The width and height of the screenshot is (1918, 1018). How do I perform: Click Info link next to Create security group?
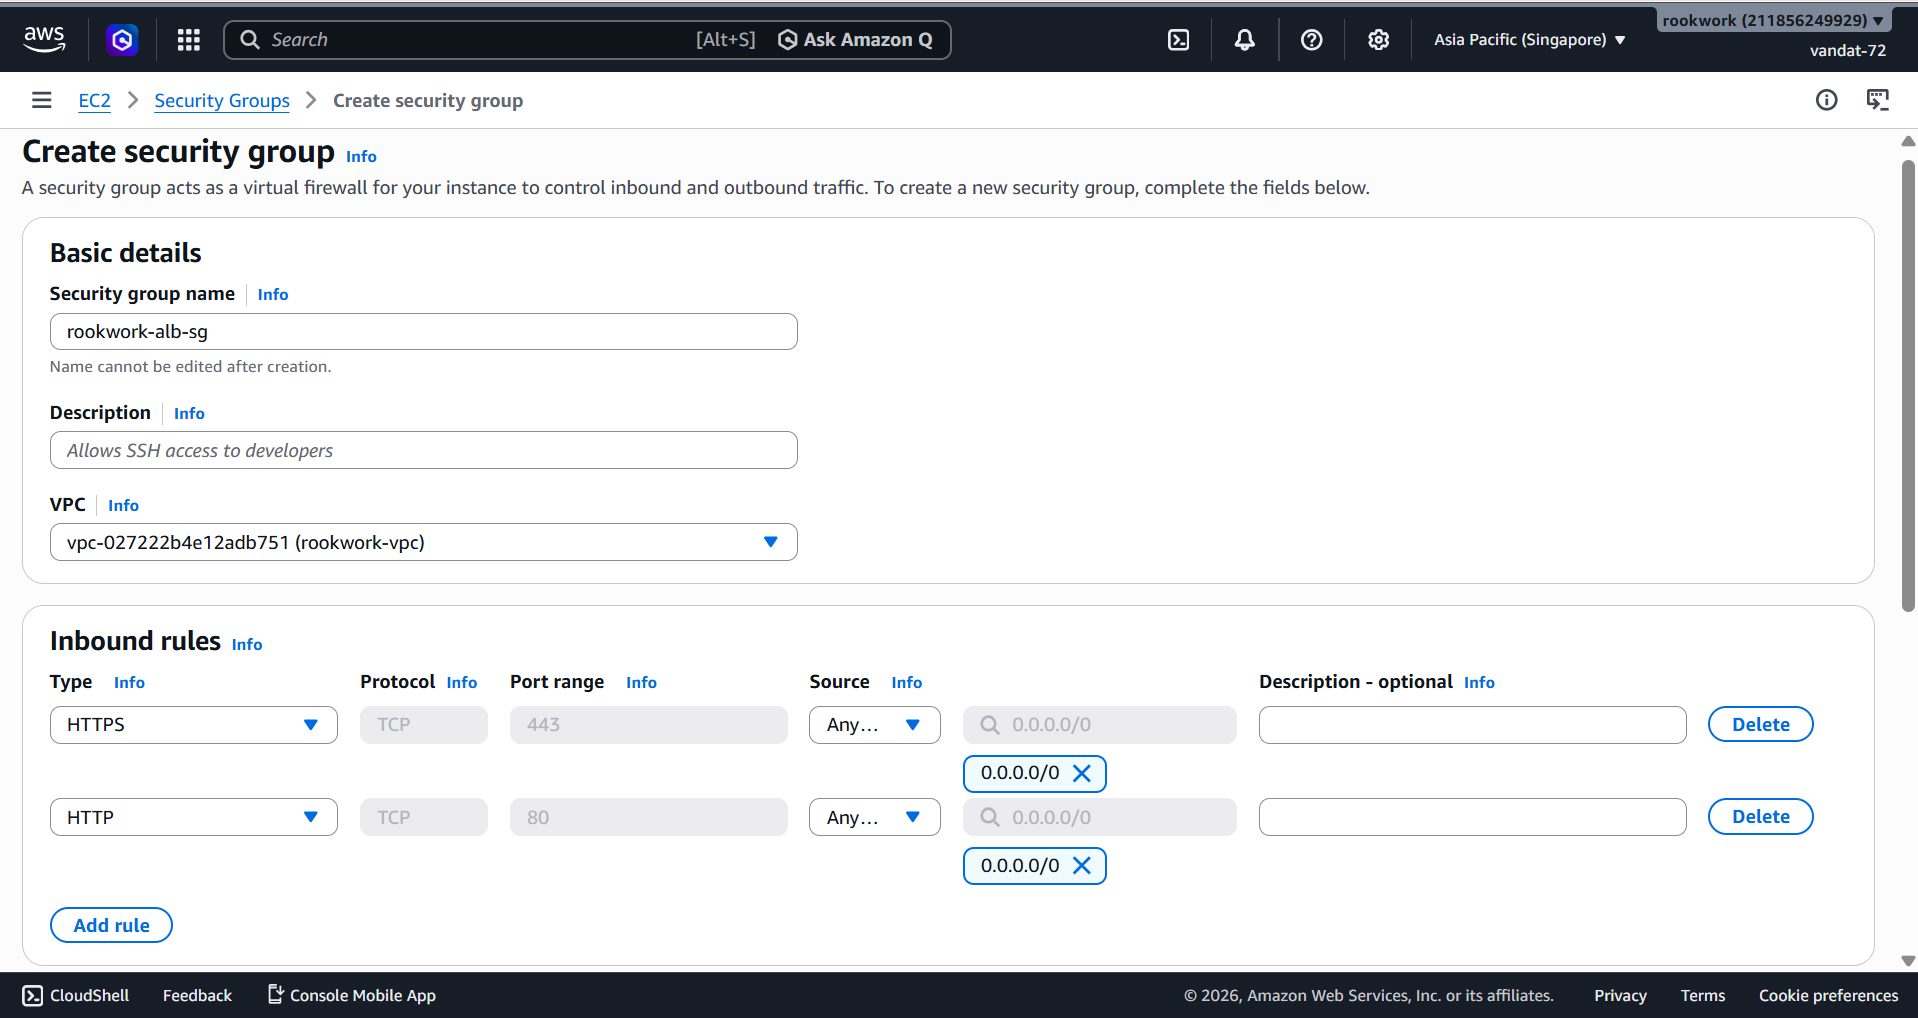[x=361, y=157]
